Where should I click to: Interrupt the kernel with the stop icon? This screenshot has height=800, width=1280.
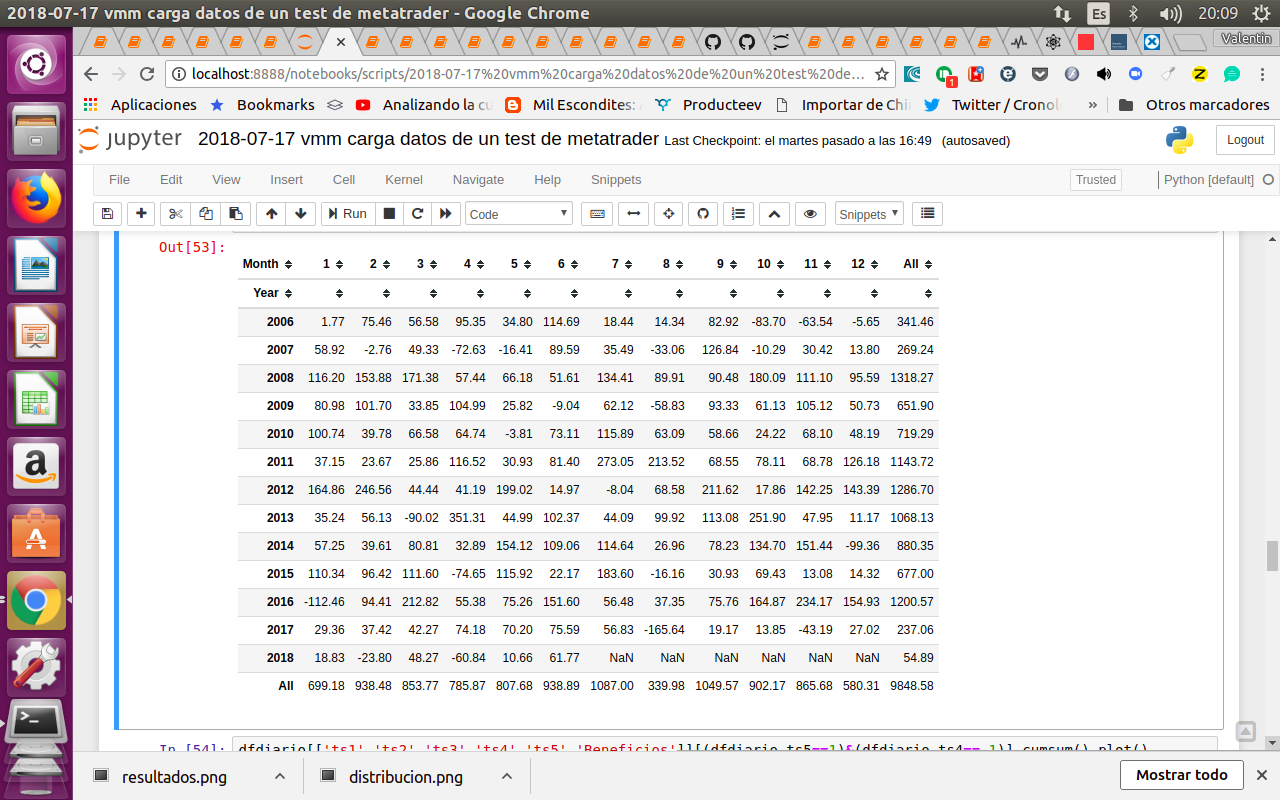pyautogui.click(x=390, y=214)
